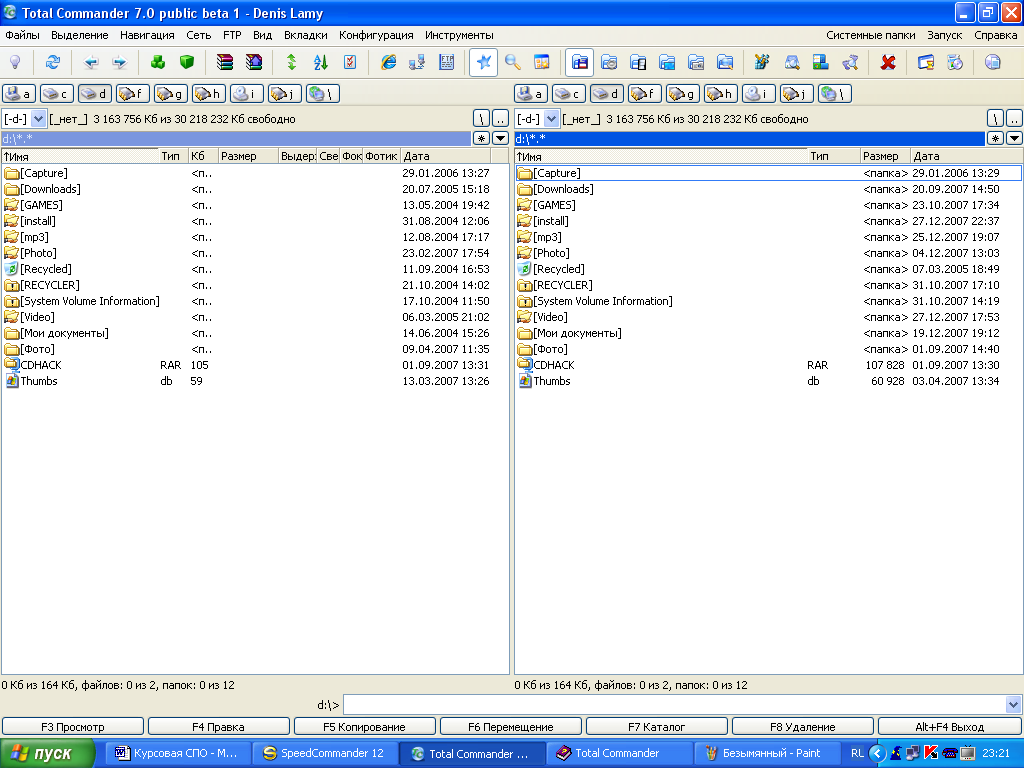This screenshot has width=1024, height=768.
Task: Open right panel directory history arrow
Action: click(1014, 138)
